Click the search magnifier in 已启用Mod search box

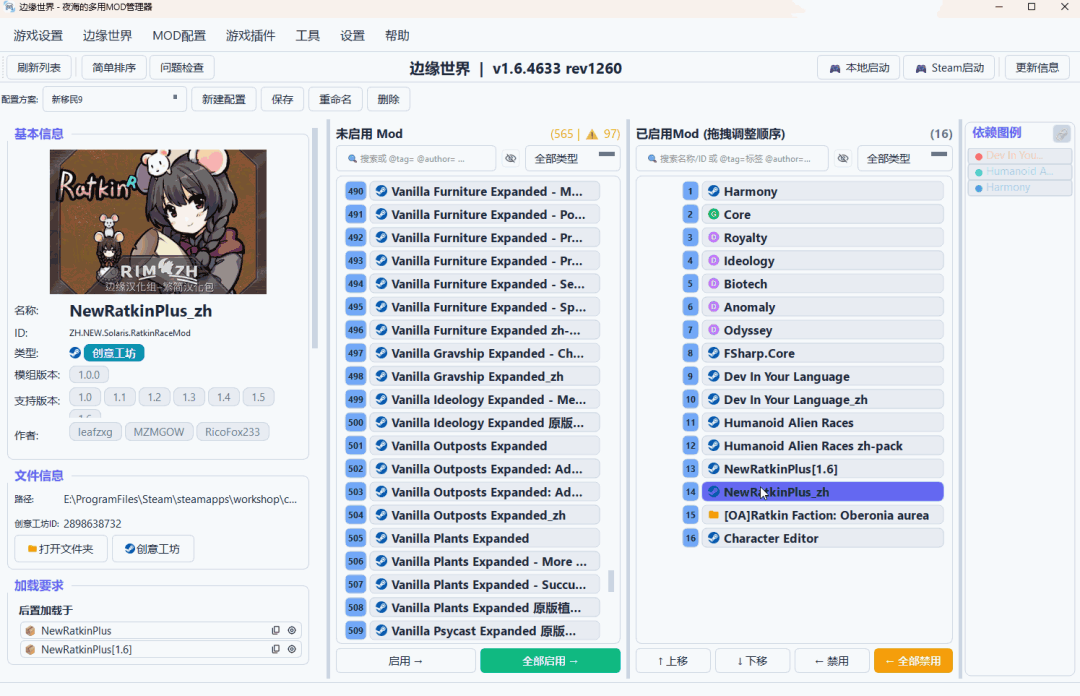click(x=652, y=158)
